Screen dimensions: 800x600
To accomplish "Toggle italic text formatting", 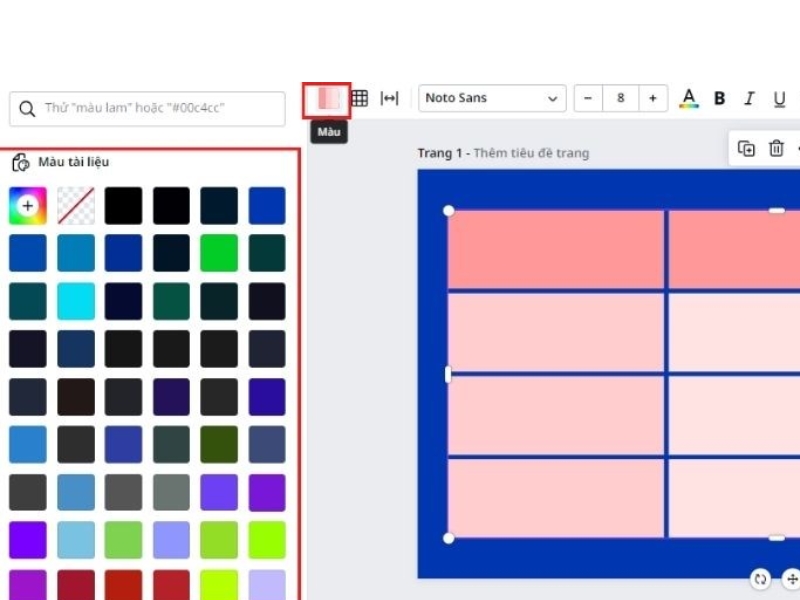I will pyautogui.click(x=749, y=98).
